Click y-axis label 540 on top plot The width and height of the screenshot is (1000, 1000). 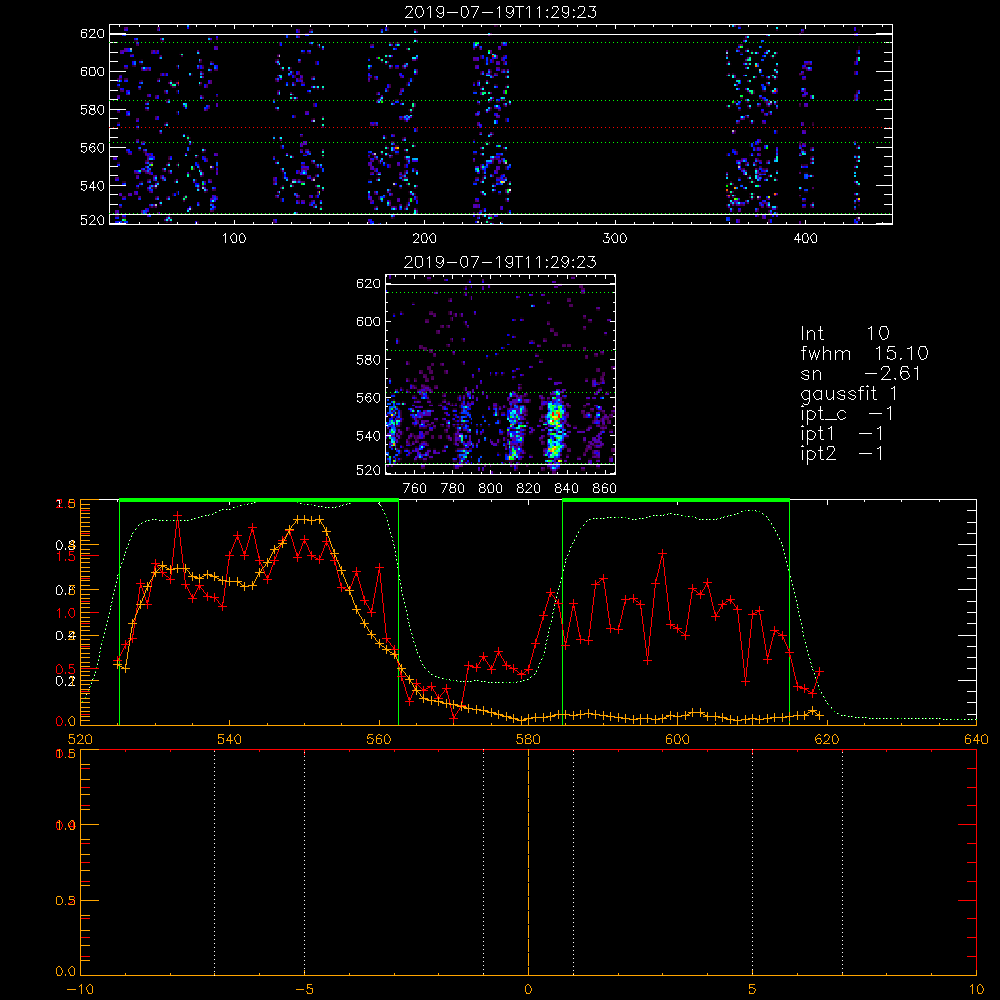tap(92, 186)
